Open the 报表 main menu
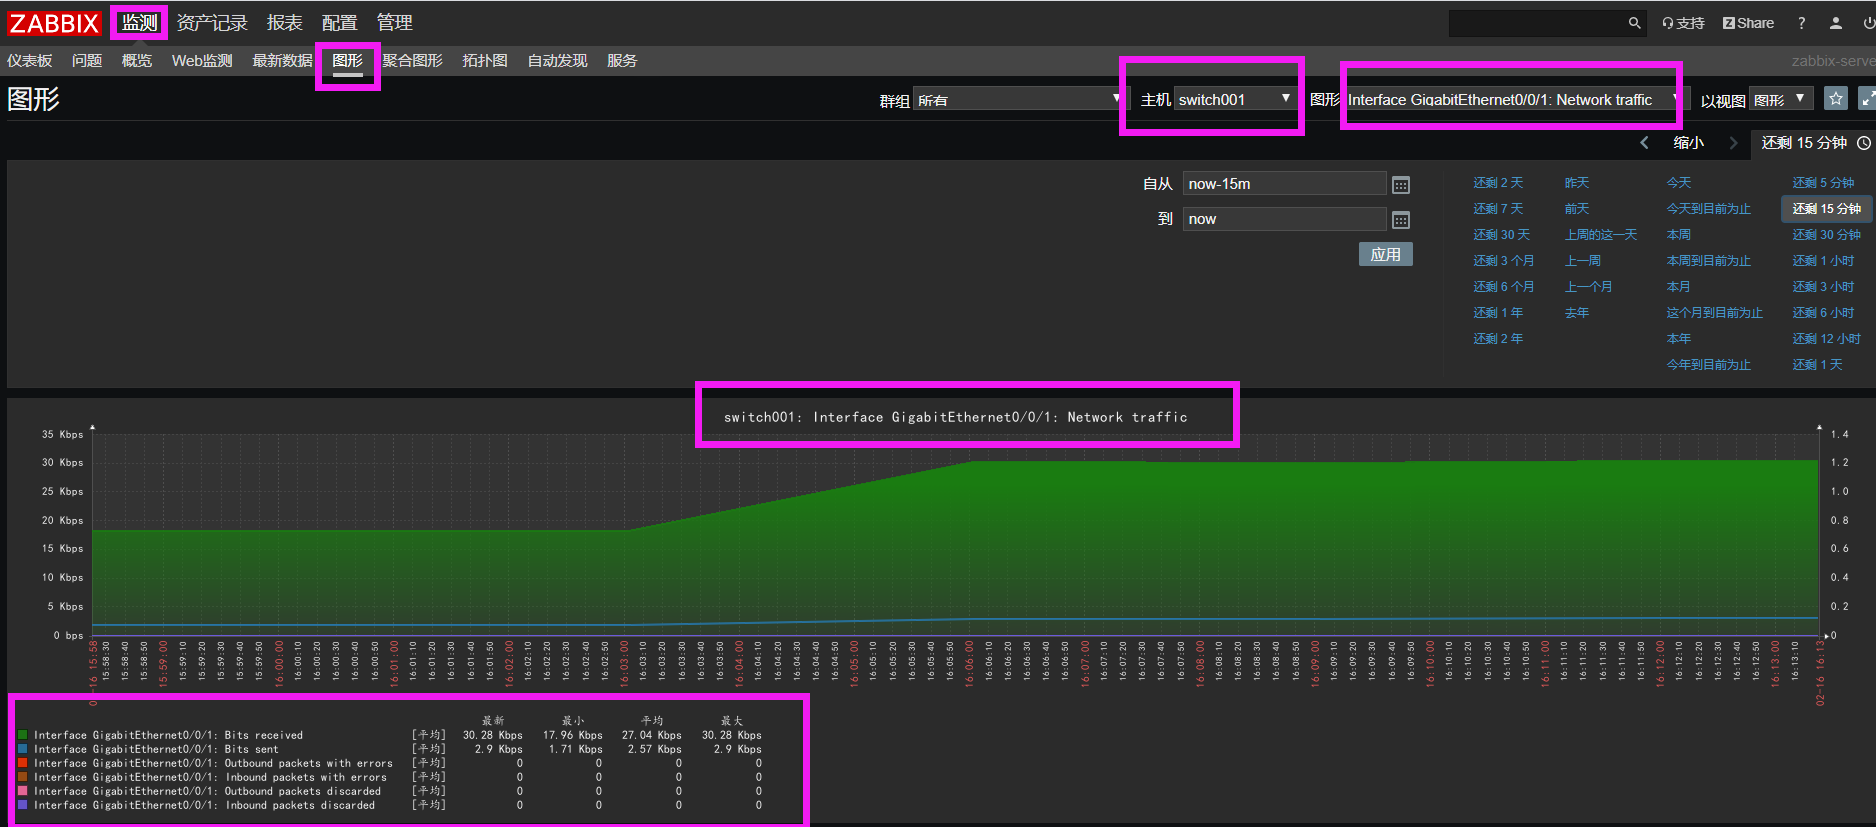This screenshot has width=1876, height=827. click(x=284, y=22)
